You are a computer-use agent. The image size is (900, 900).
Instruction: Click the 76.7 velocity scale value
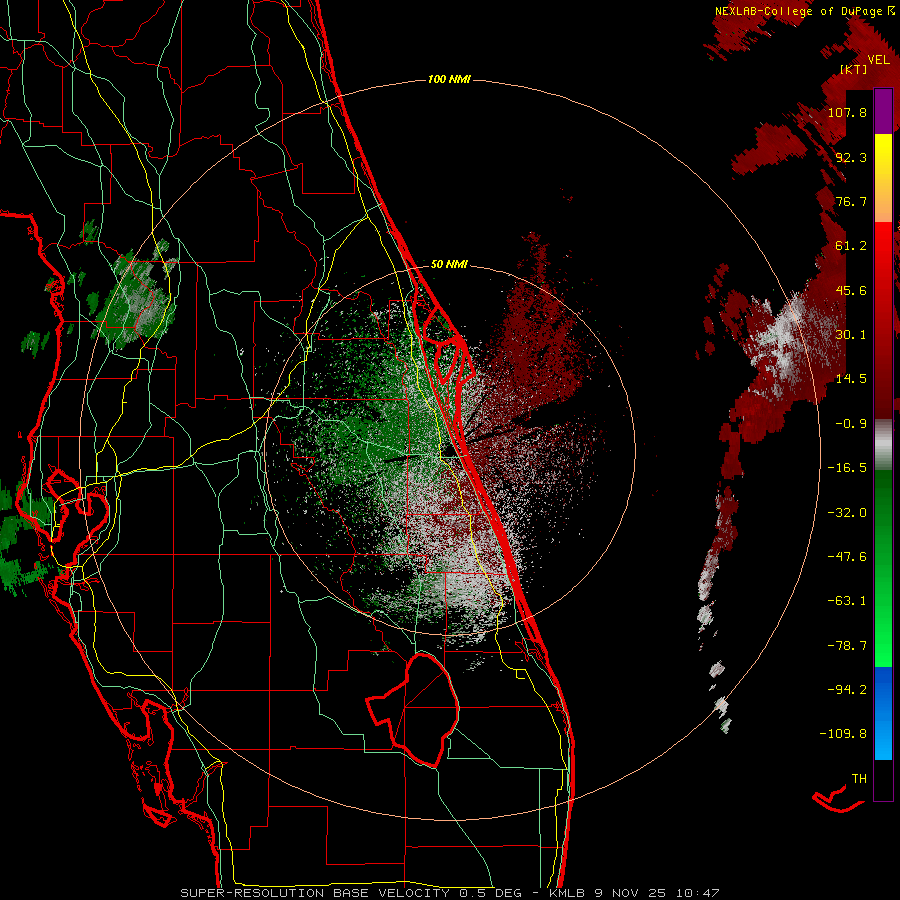[851, 201]
